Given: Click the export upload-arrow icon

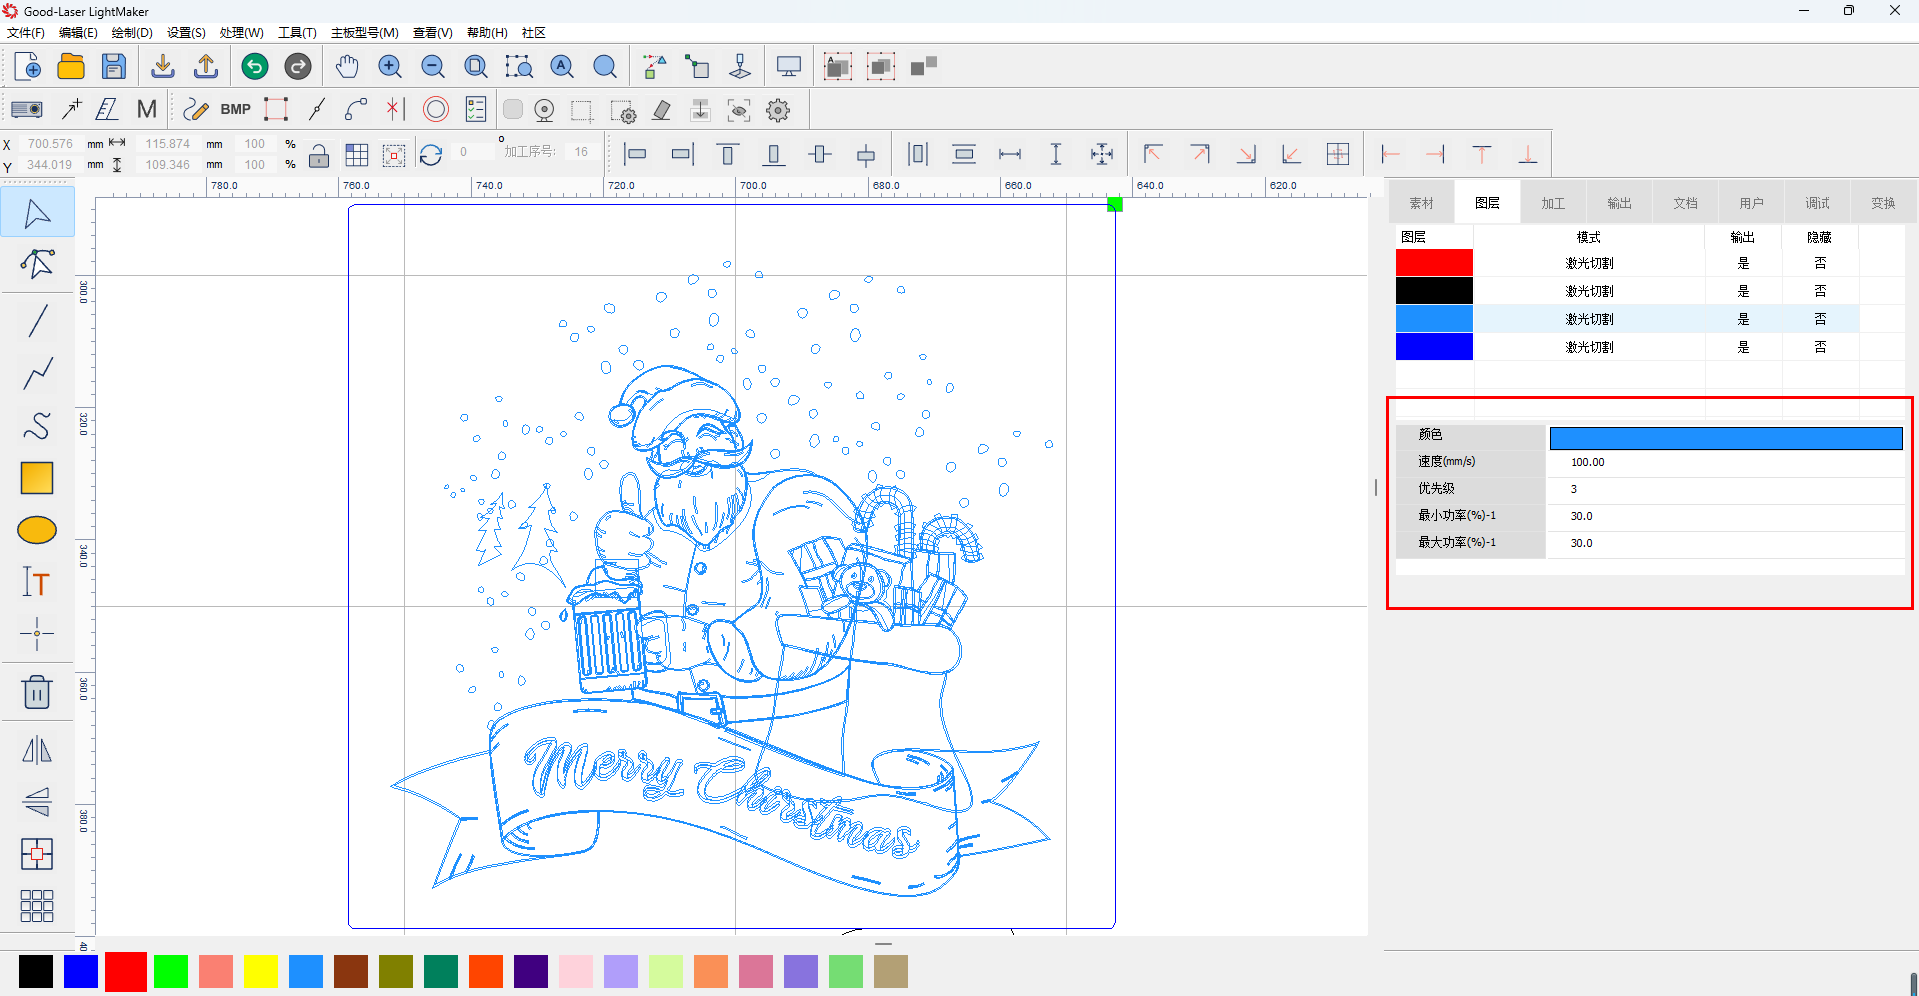Looking at the screenshot, I should pyautogui.click(x=206, y=67).
